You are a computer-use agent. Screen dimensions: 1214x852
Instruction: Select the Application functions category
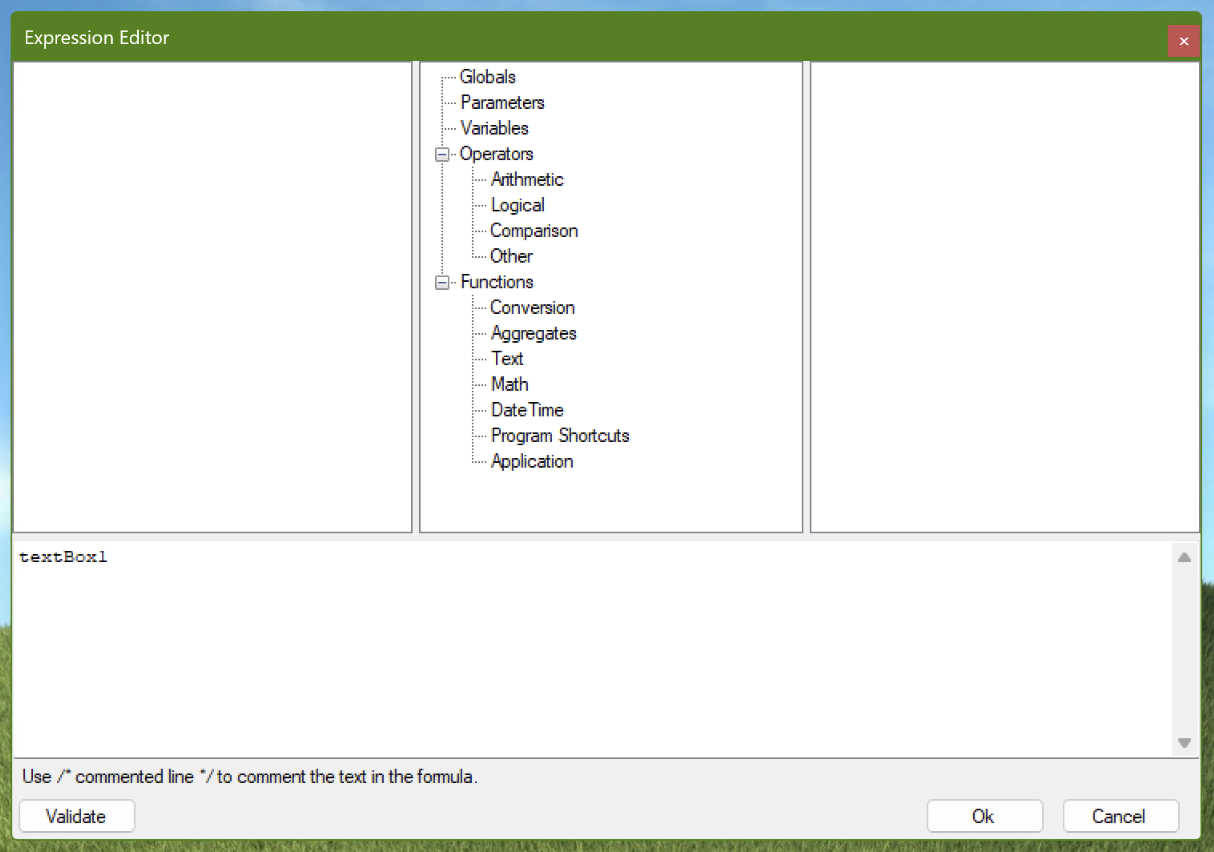tap(532, 461)
